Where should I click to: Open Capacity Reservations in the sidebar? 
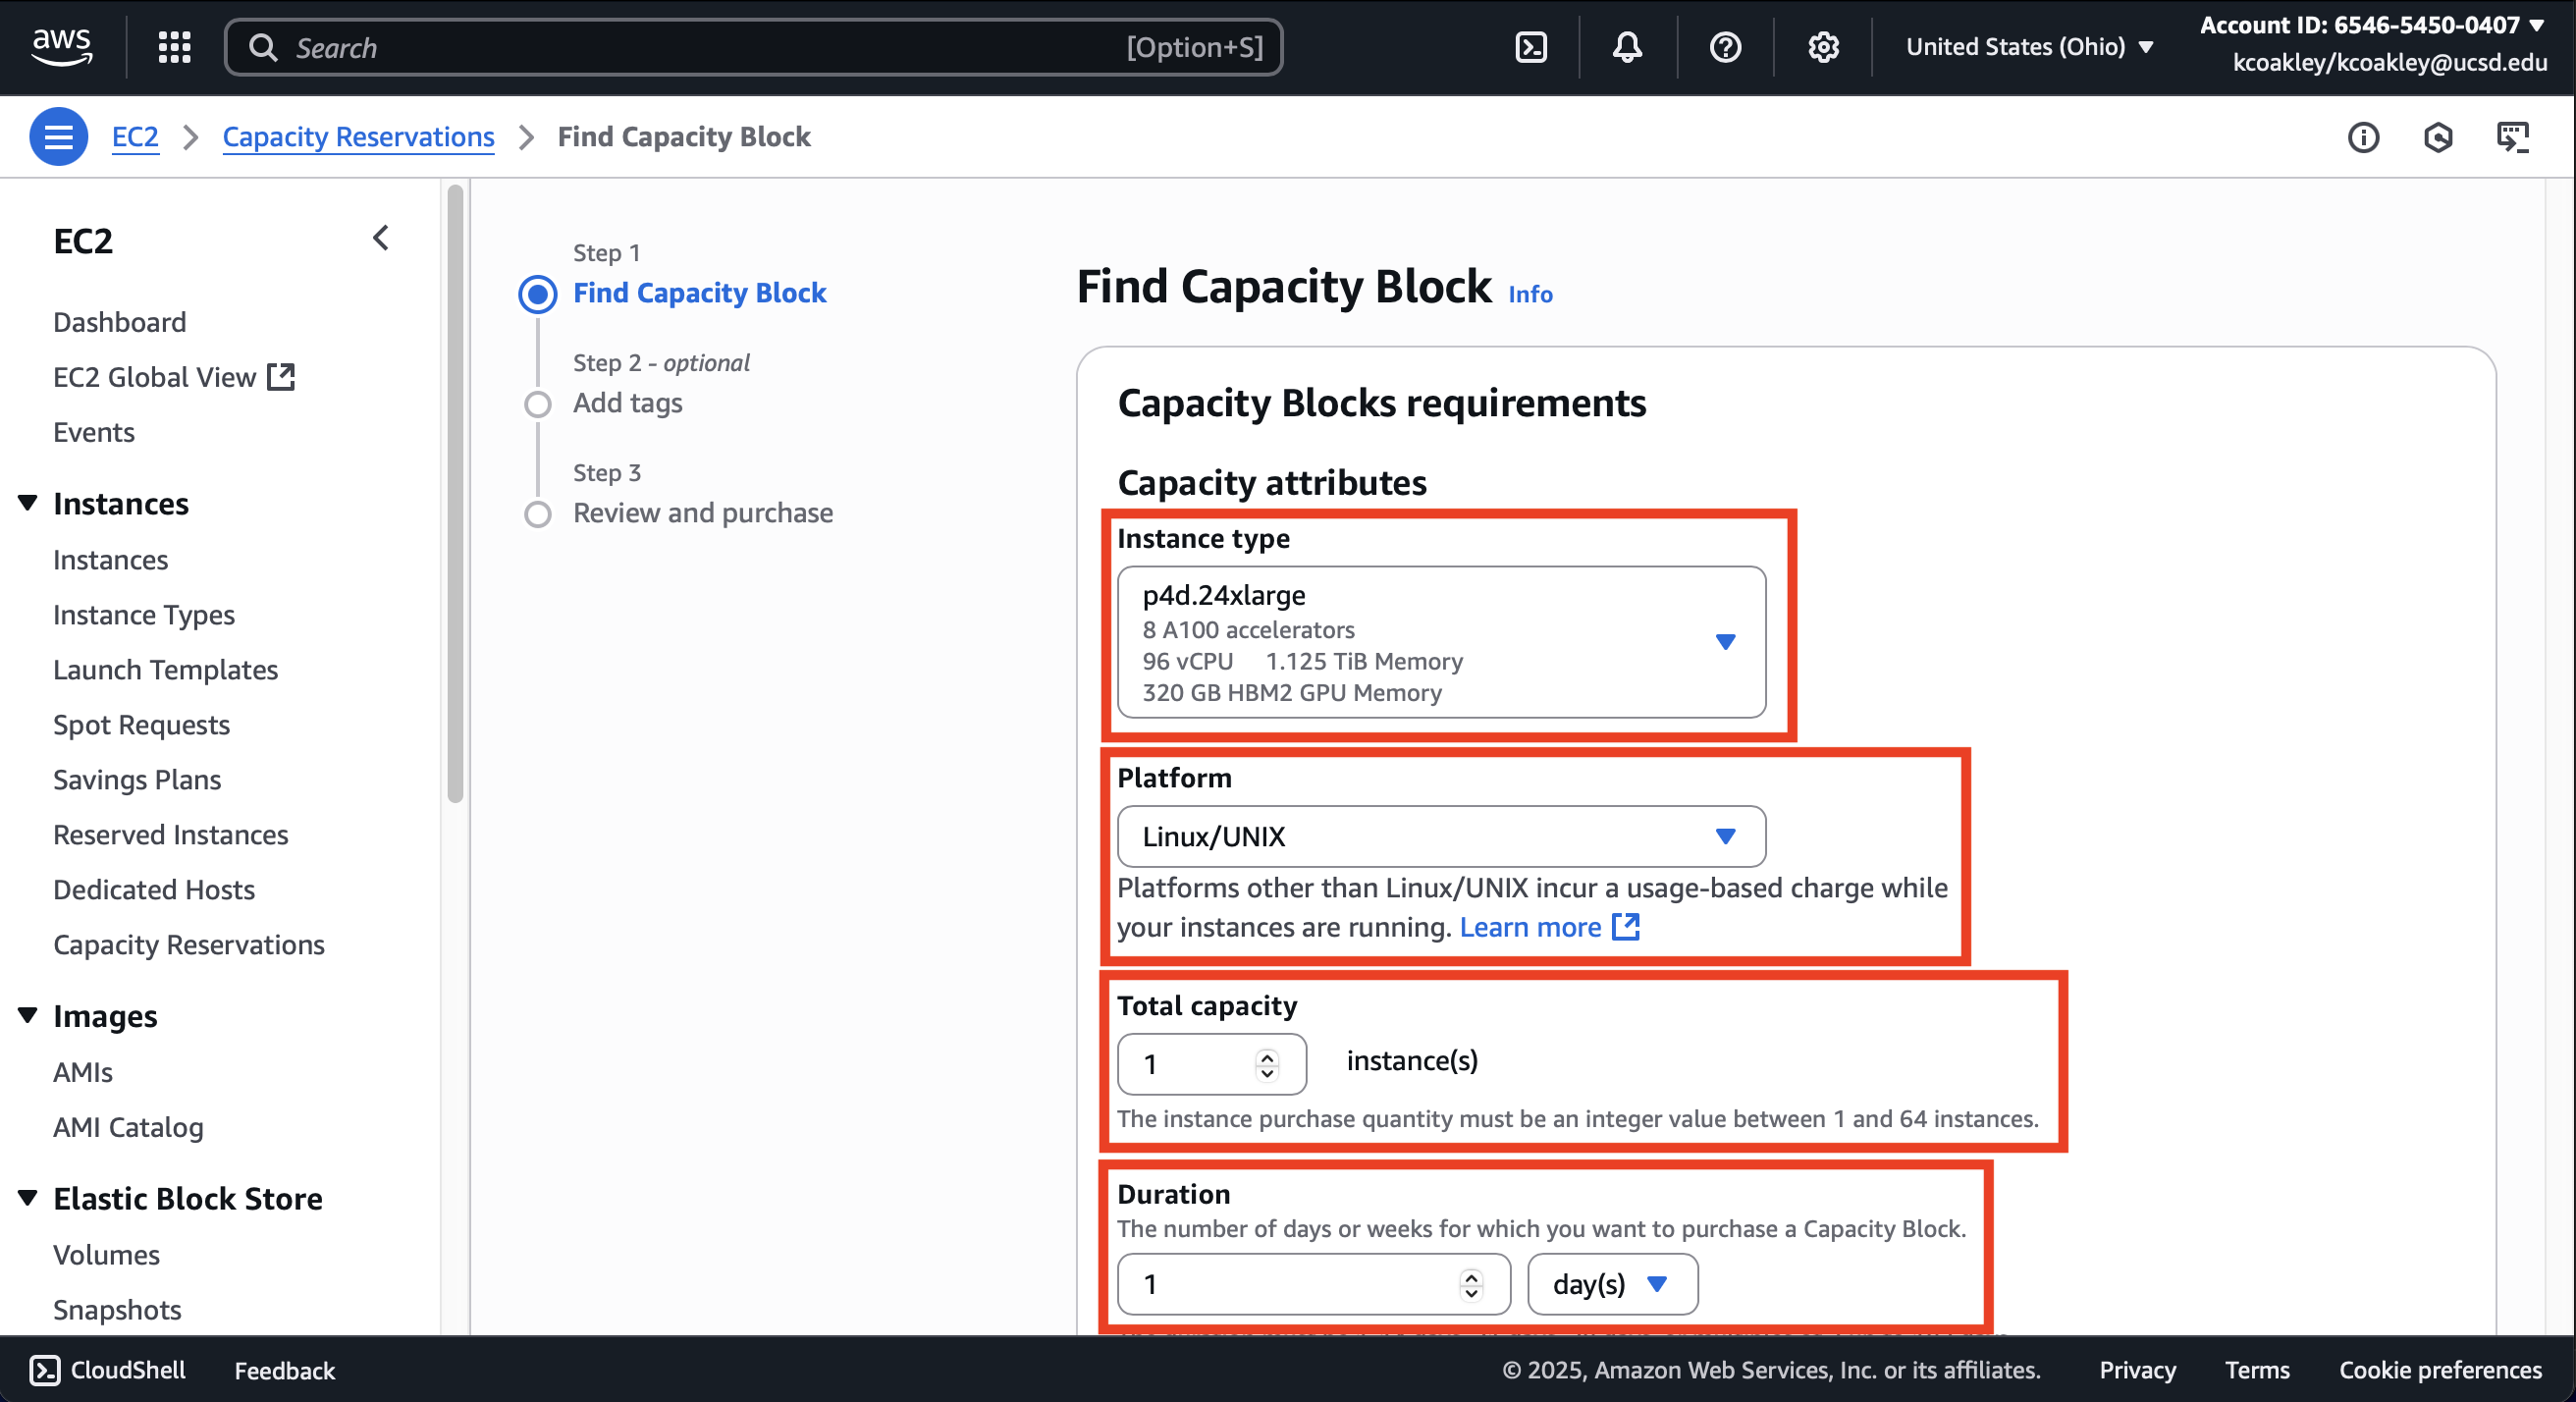[189, 945]
